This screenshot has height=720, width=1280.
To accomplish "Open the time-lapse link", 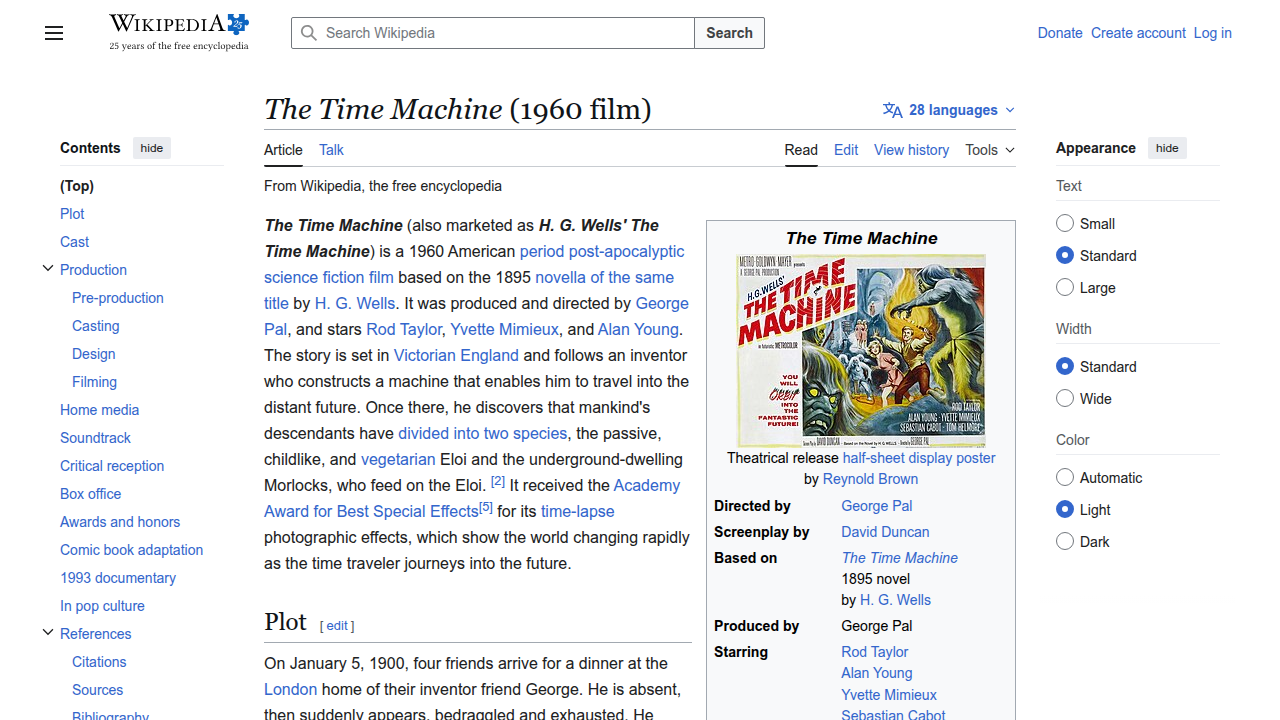I will coord(578,511).
